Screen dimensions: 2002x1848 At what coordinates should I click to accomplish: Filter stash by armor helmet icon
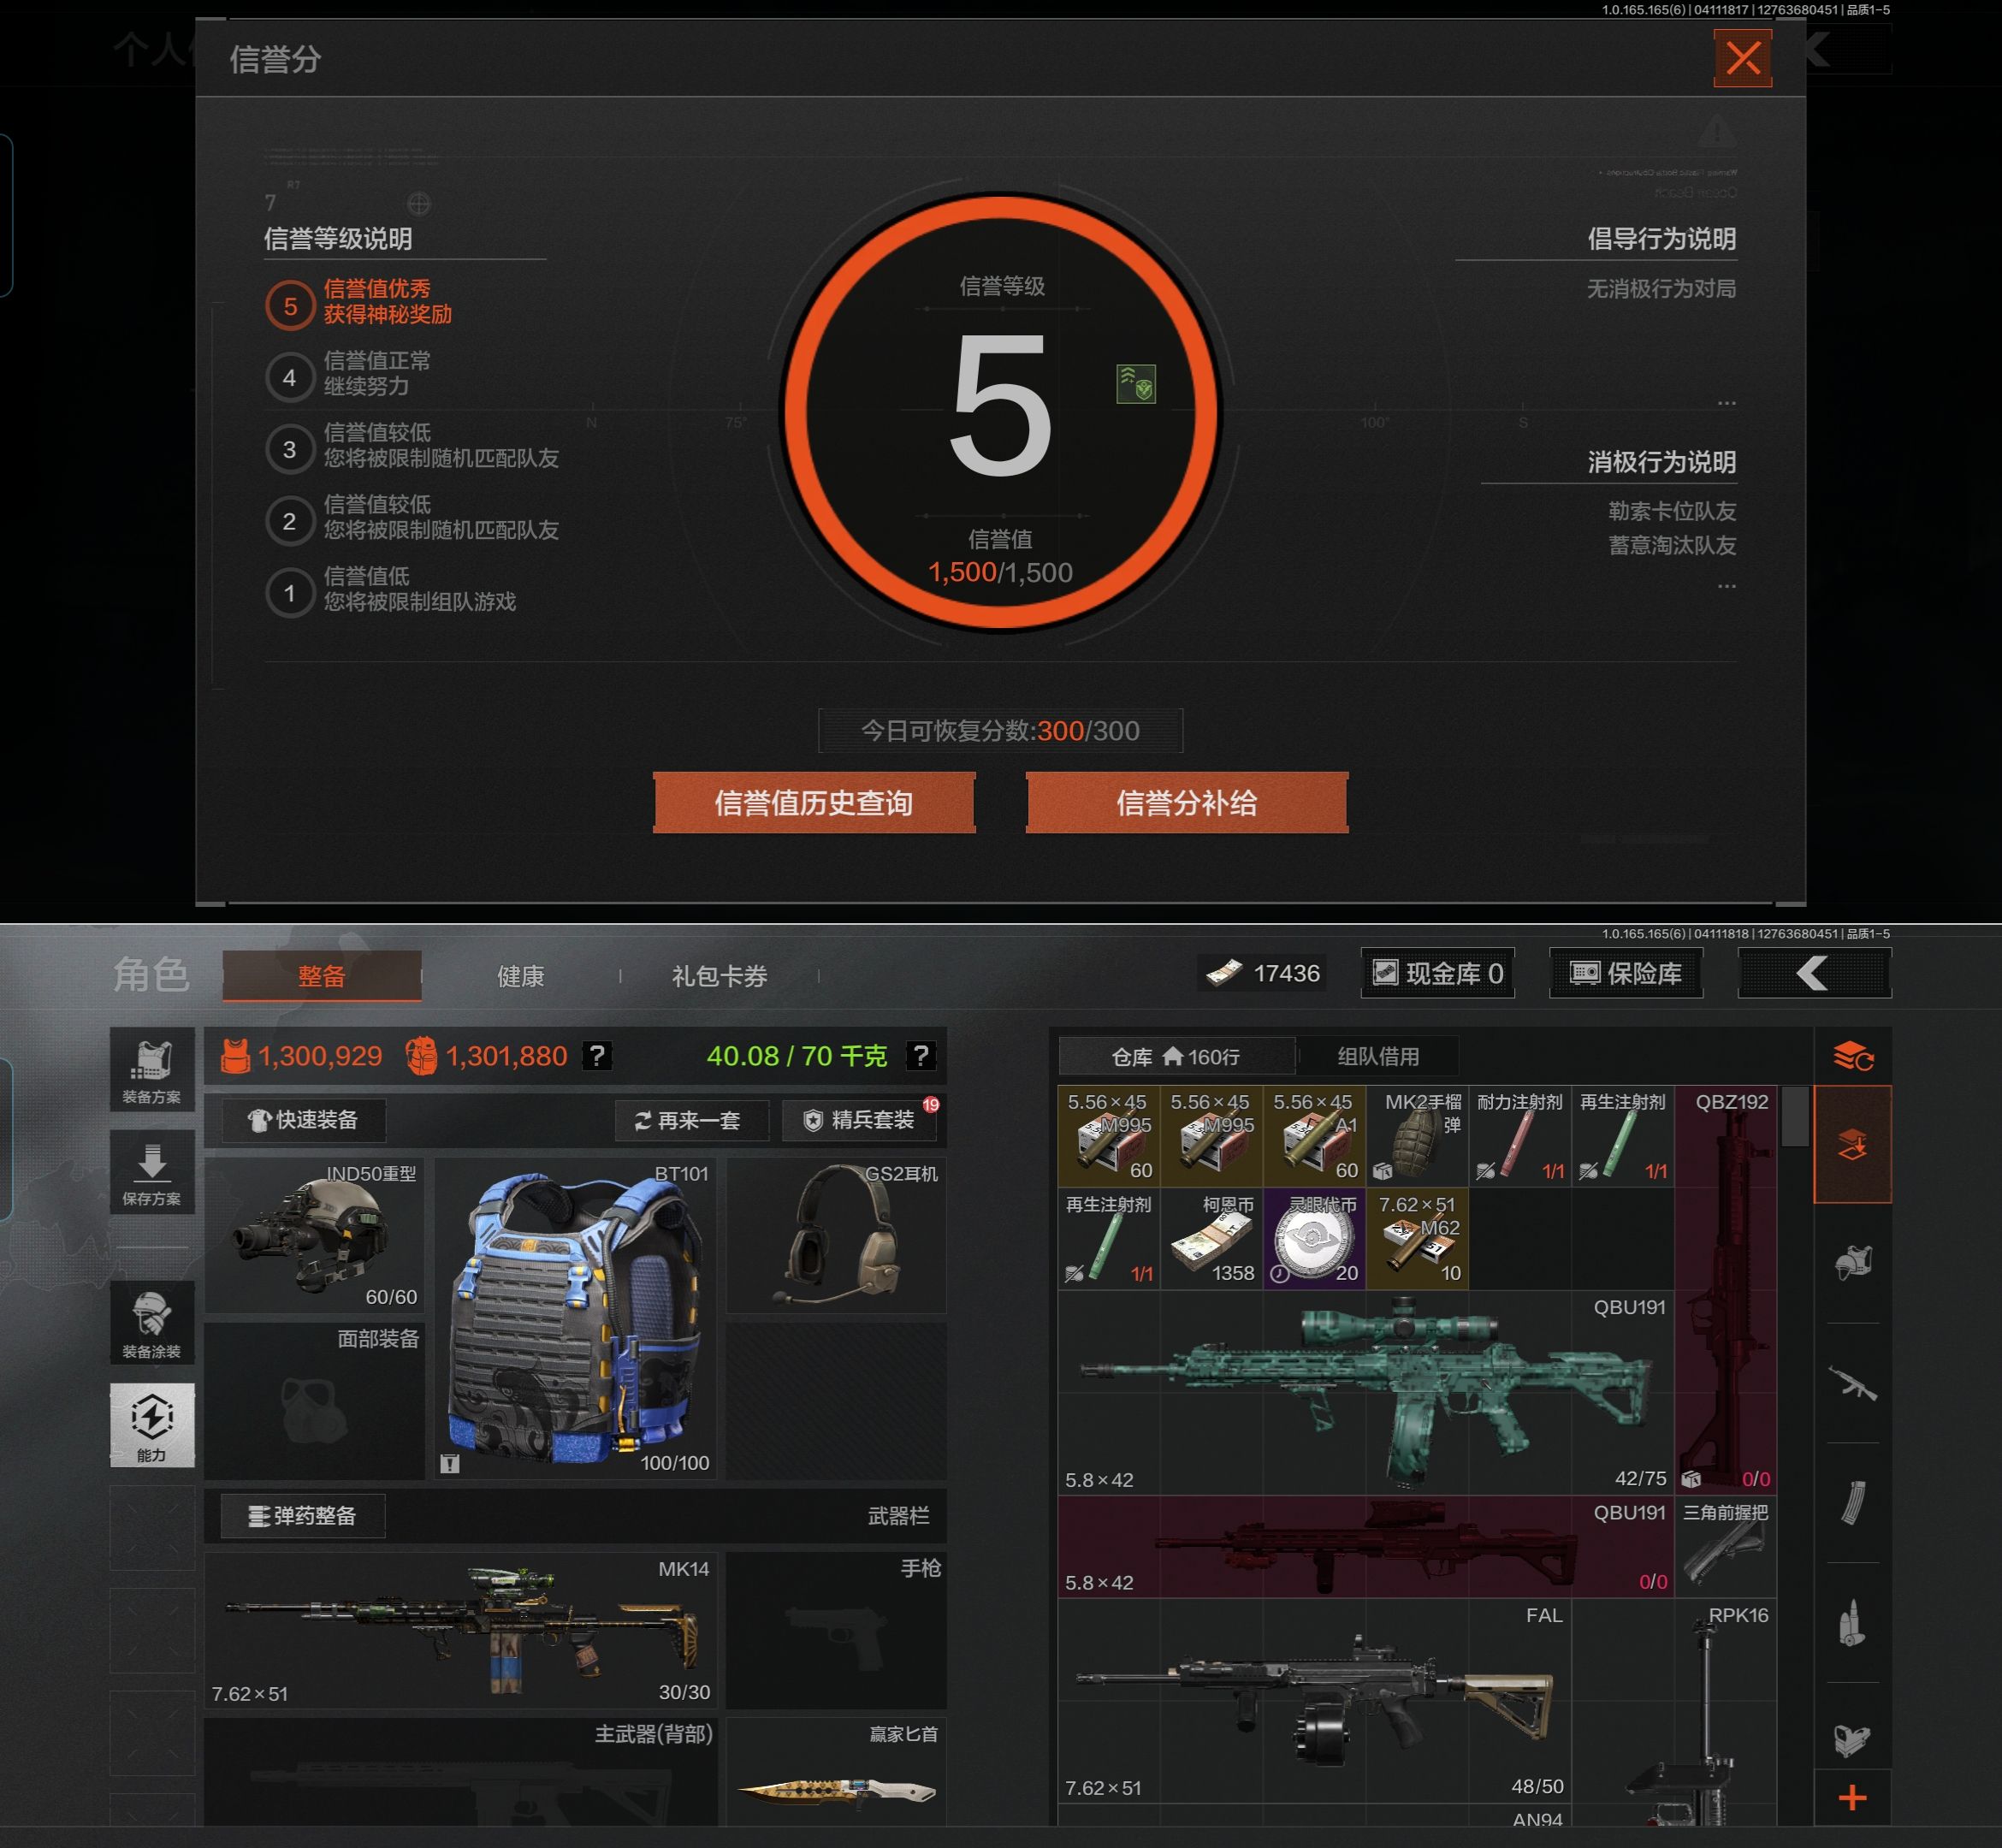click(x=1852, y=1263)
